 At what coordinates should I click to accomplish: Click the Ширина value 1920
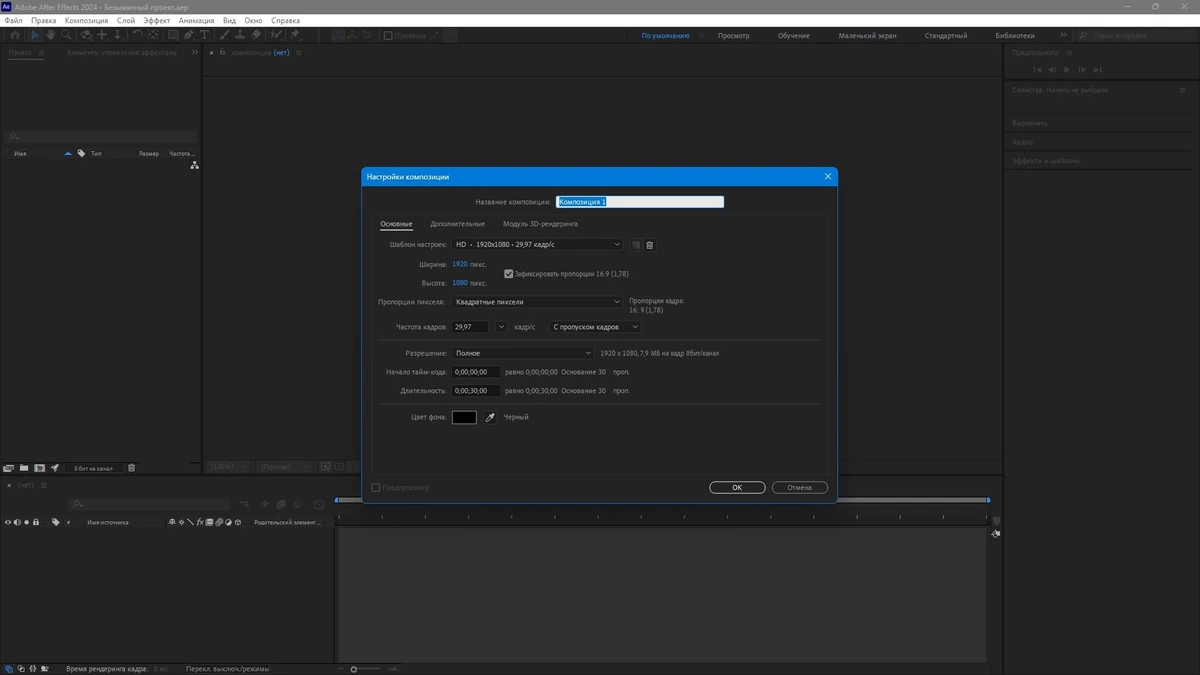click(x=460, y=264)
